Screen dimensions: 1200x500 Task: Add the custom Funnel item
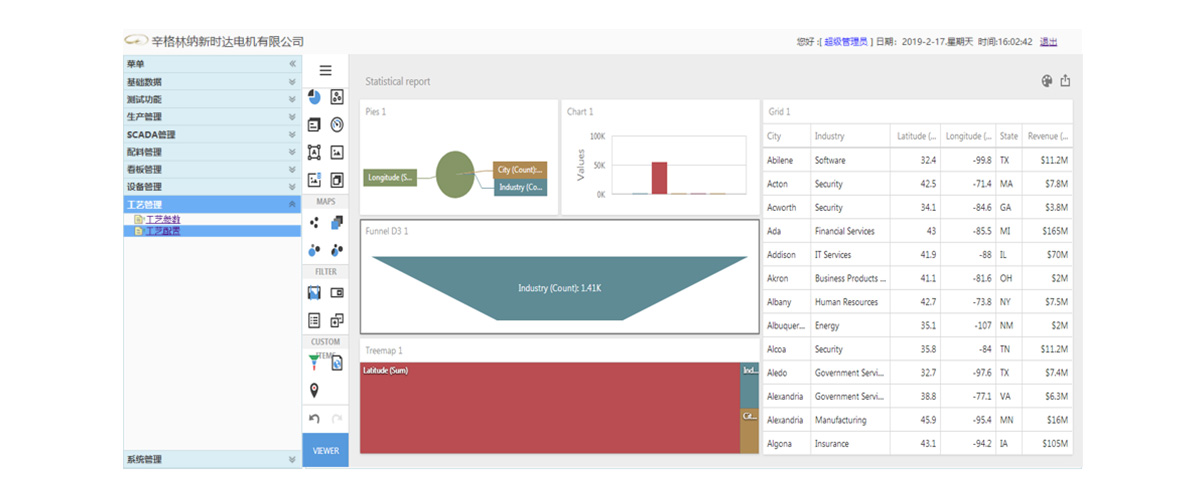pyautogui.click(x=314, y=365)
